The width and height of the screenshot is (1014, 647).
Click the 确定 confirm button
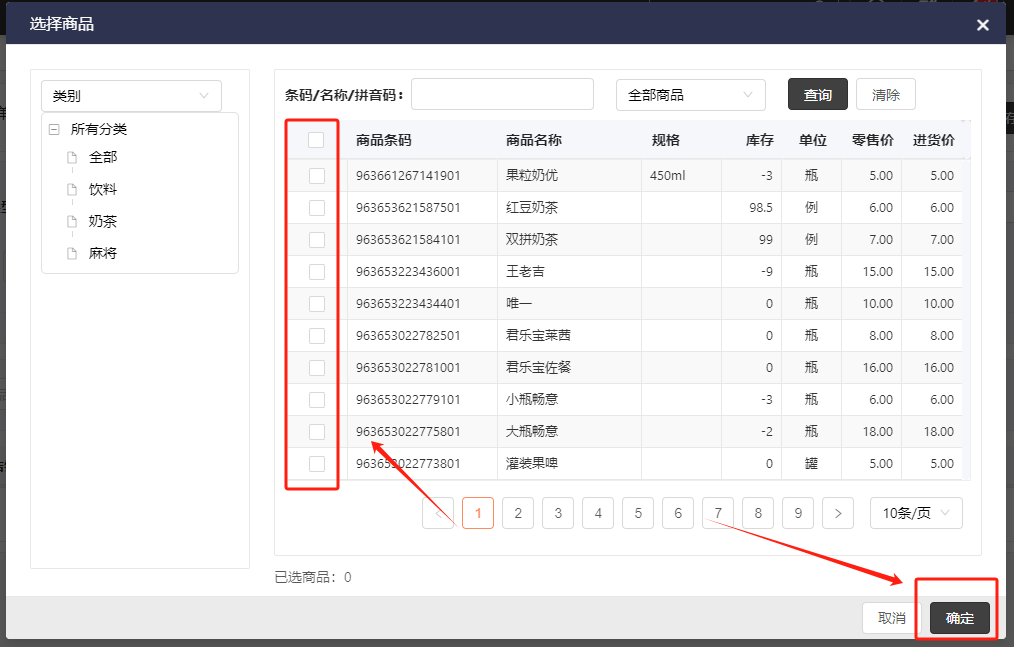(x=959, y=618)
